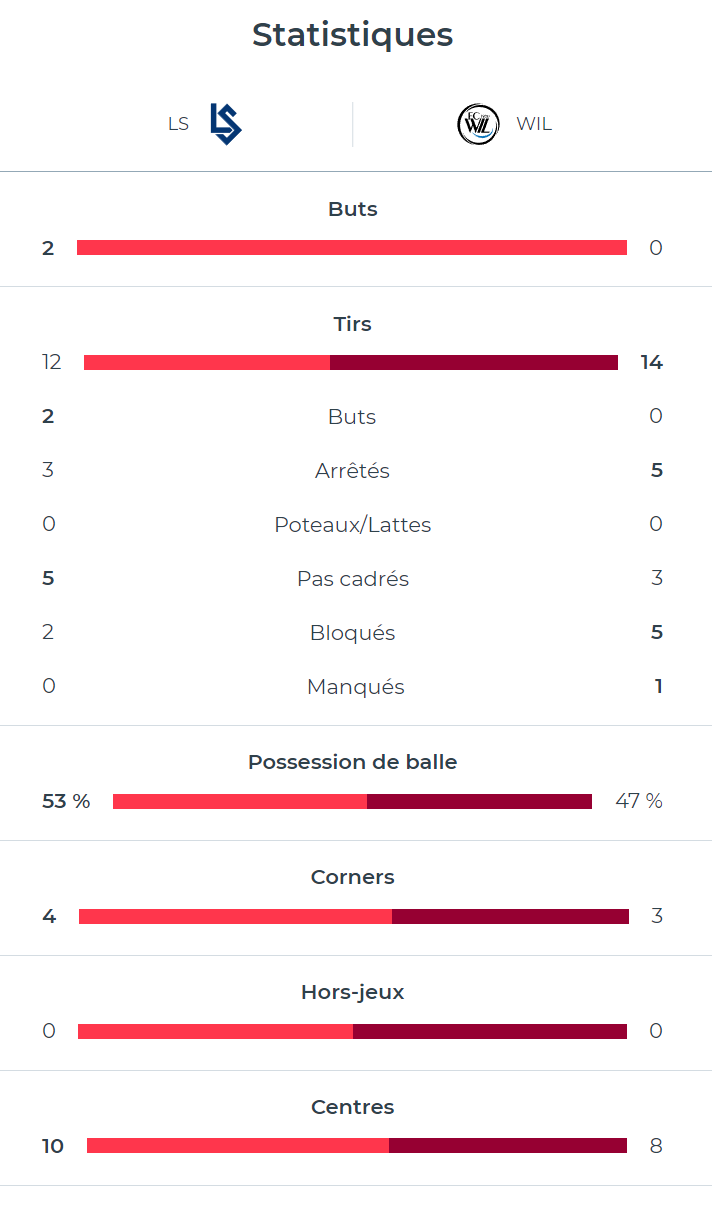The height and width of the screenshot is (1210, 712).
Task: Select the WIL team abbreviation
Action: tap(534, 125)
